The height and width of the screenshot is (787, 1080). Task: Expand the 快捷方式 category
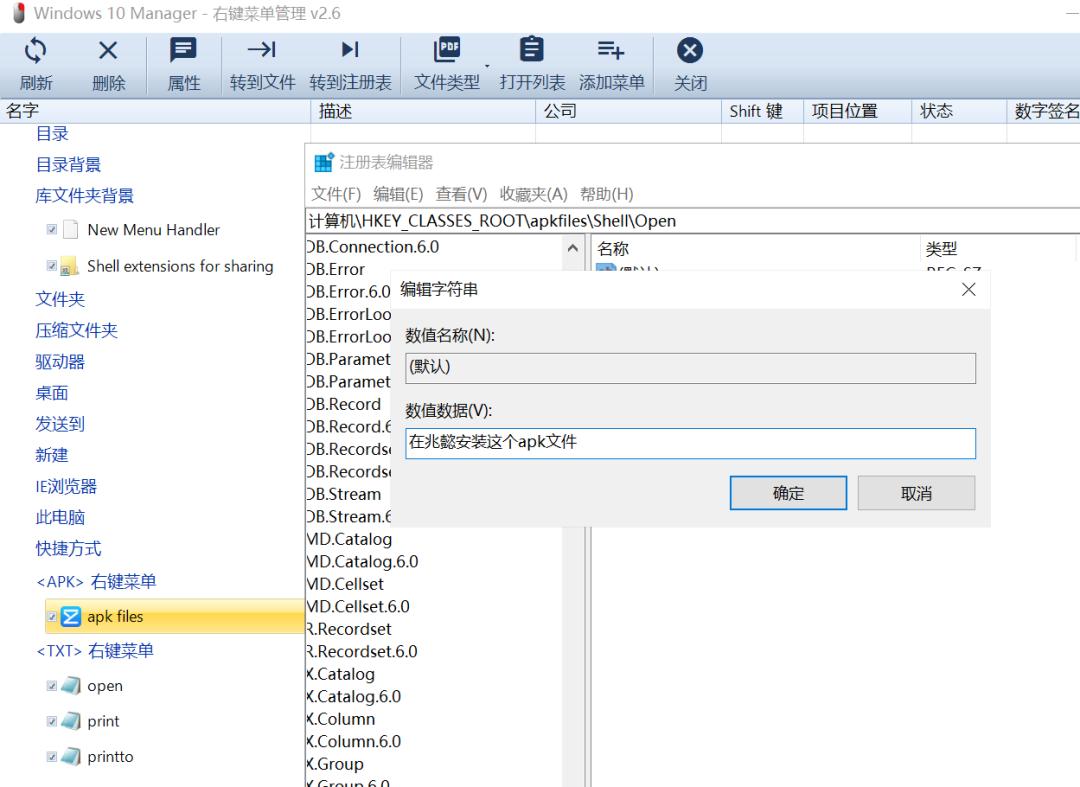[x=68, y=549]
